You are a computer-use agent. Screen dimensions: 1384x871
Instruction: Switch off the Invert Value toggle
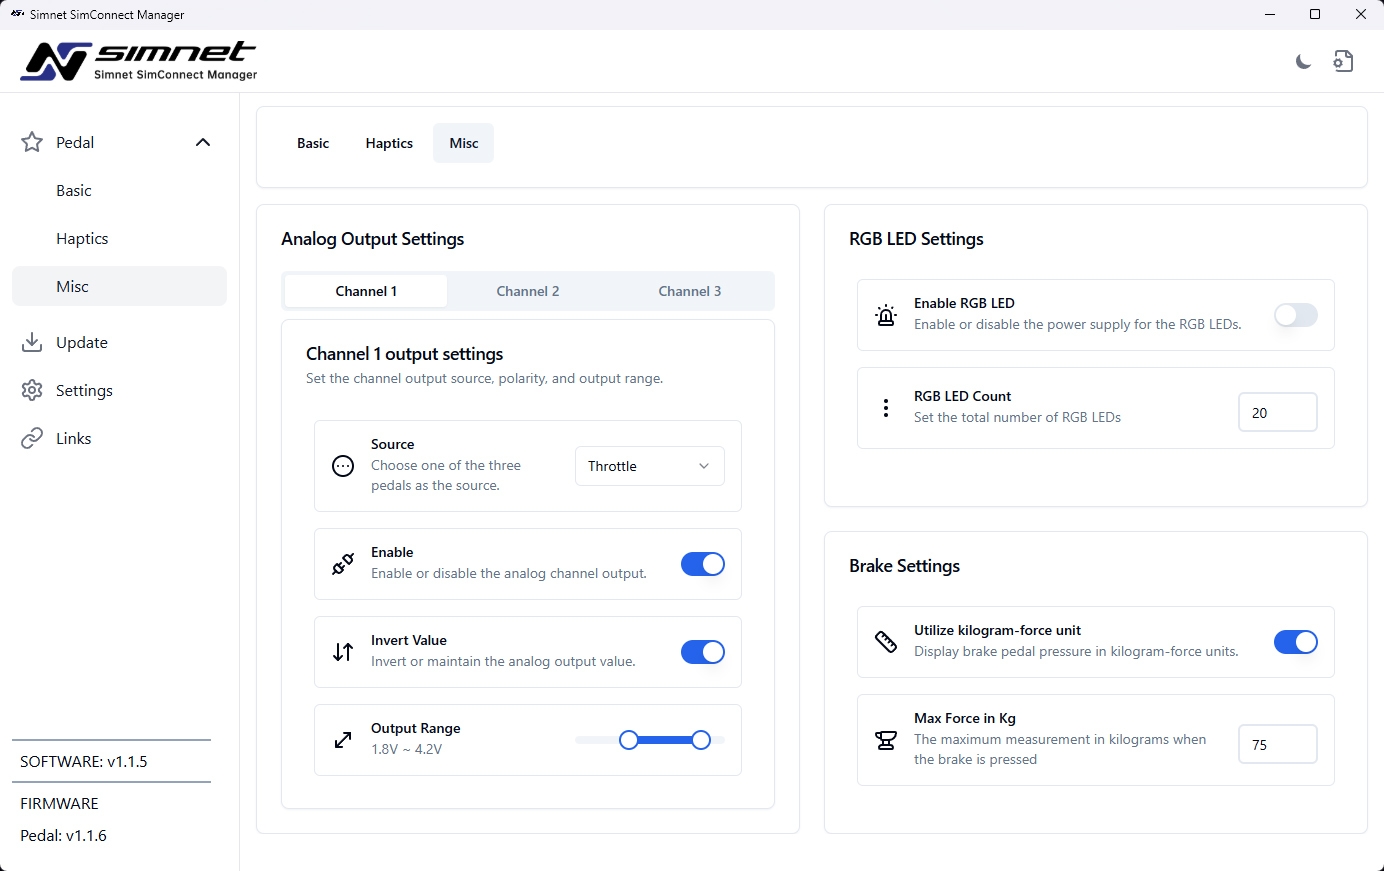(702, 652)
